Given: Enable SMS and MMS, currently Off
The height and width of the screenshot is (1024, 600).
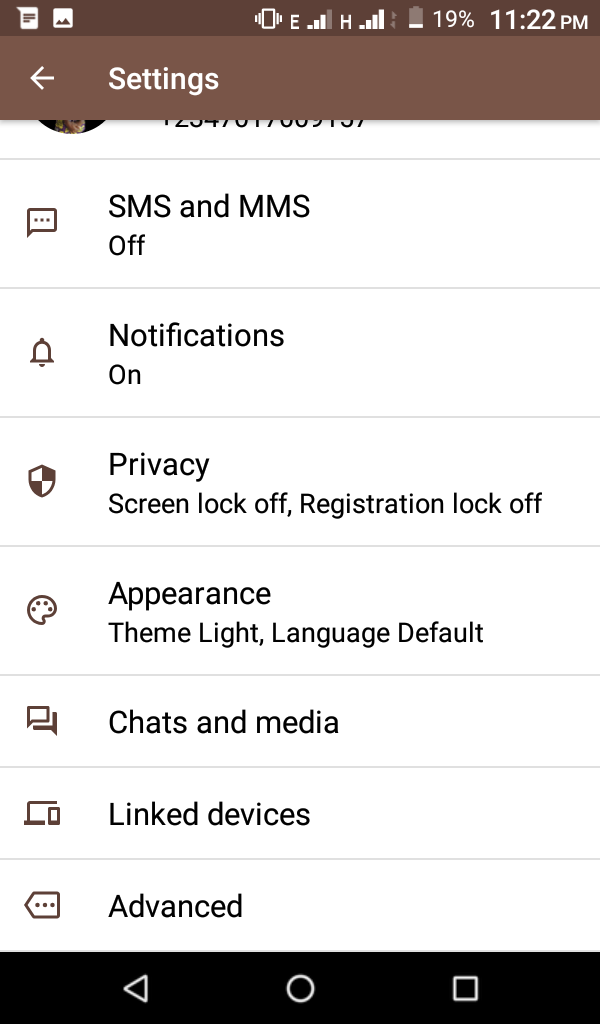Looking at the screenshot, I should [300, 223].
